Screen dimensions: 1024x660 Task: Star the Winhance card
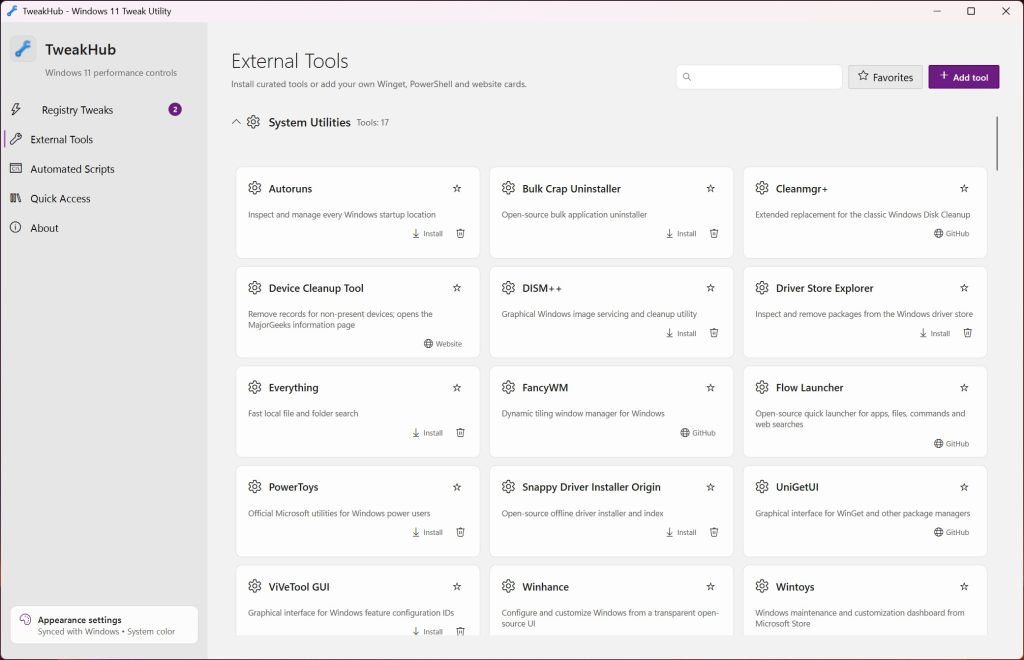tap(711, 587)
